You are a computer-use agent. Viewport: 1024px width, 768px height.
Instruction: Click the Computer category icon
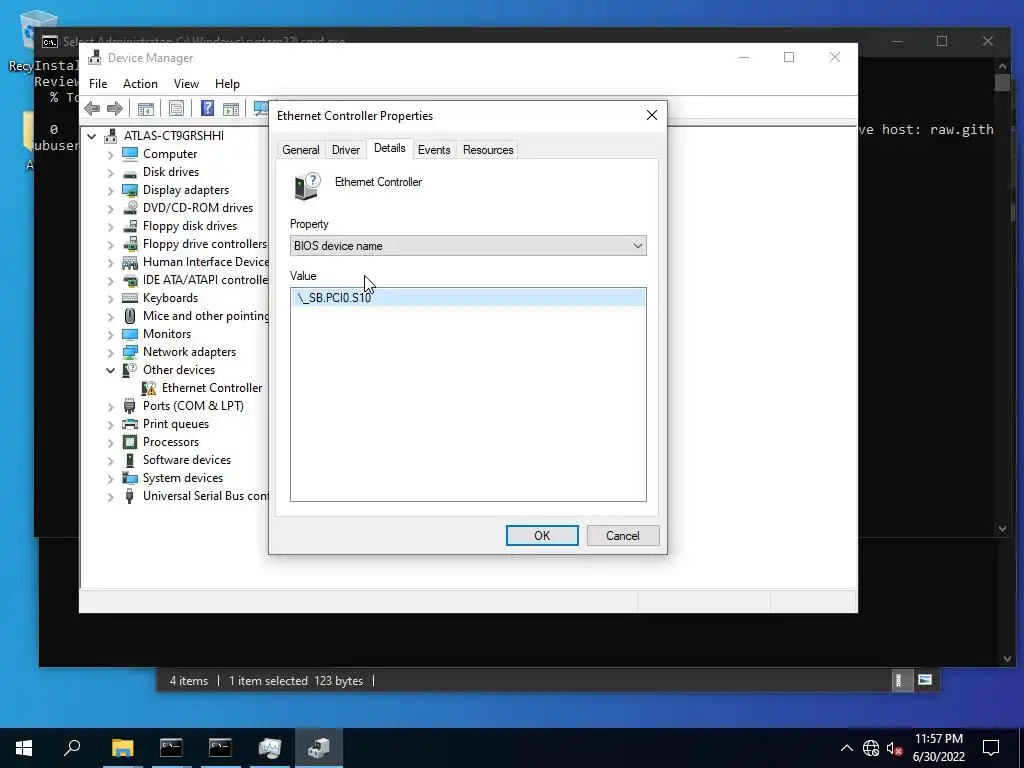[130, 154]
